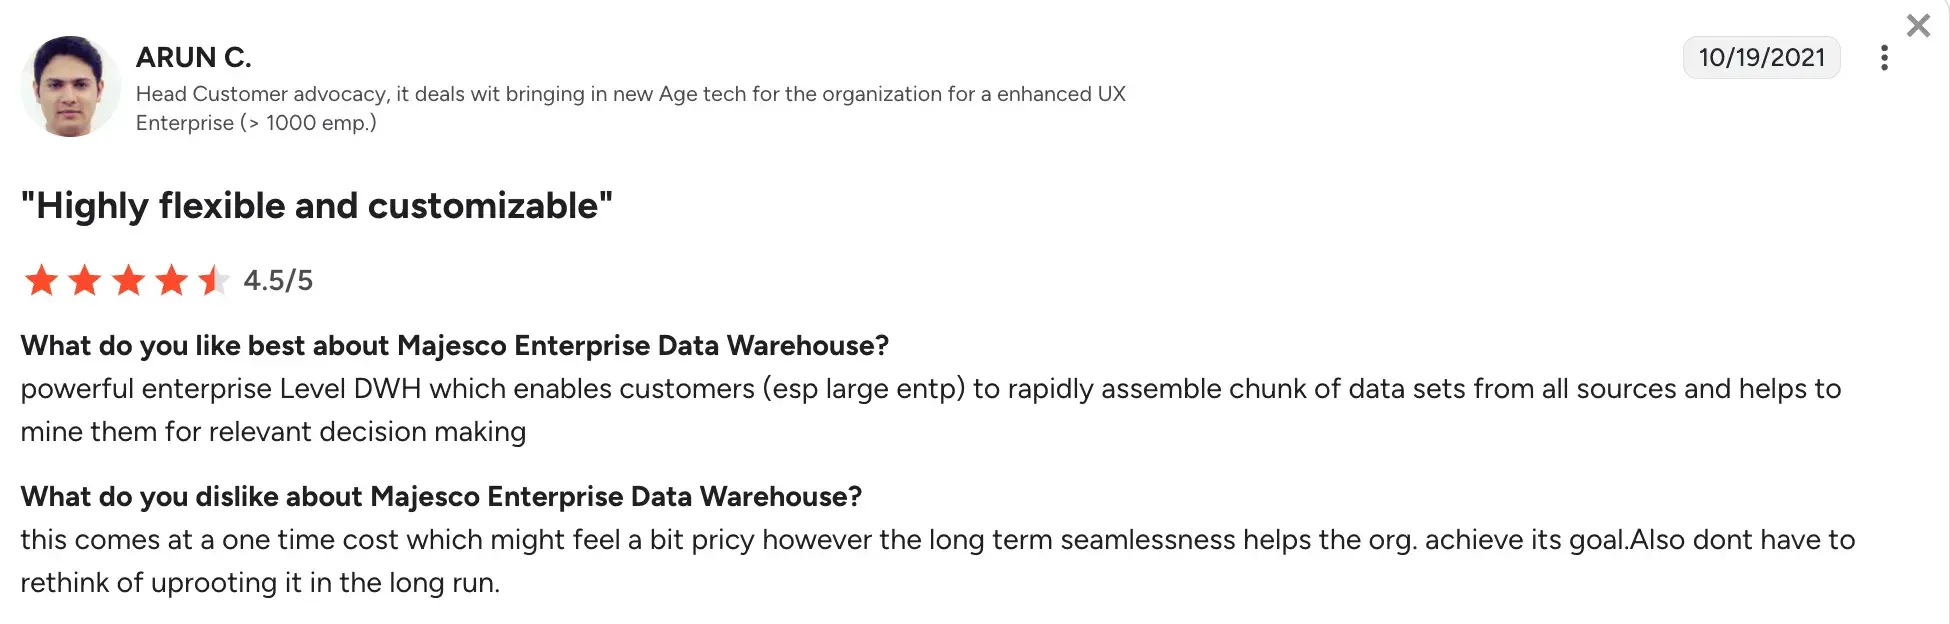This screenshot has height=624, width=1950.
Task: Open the three-dot review options menu
Action: 1884,58
